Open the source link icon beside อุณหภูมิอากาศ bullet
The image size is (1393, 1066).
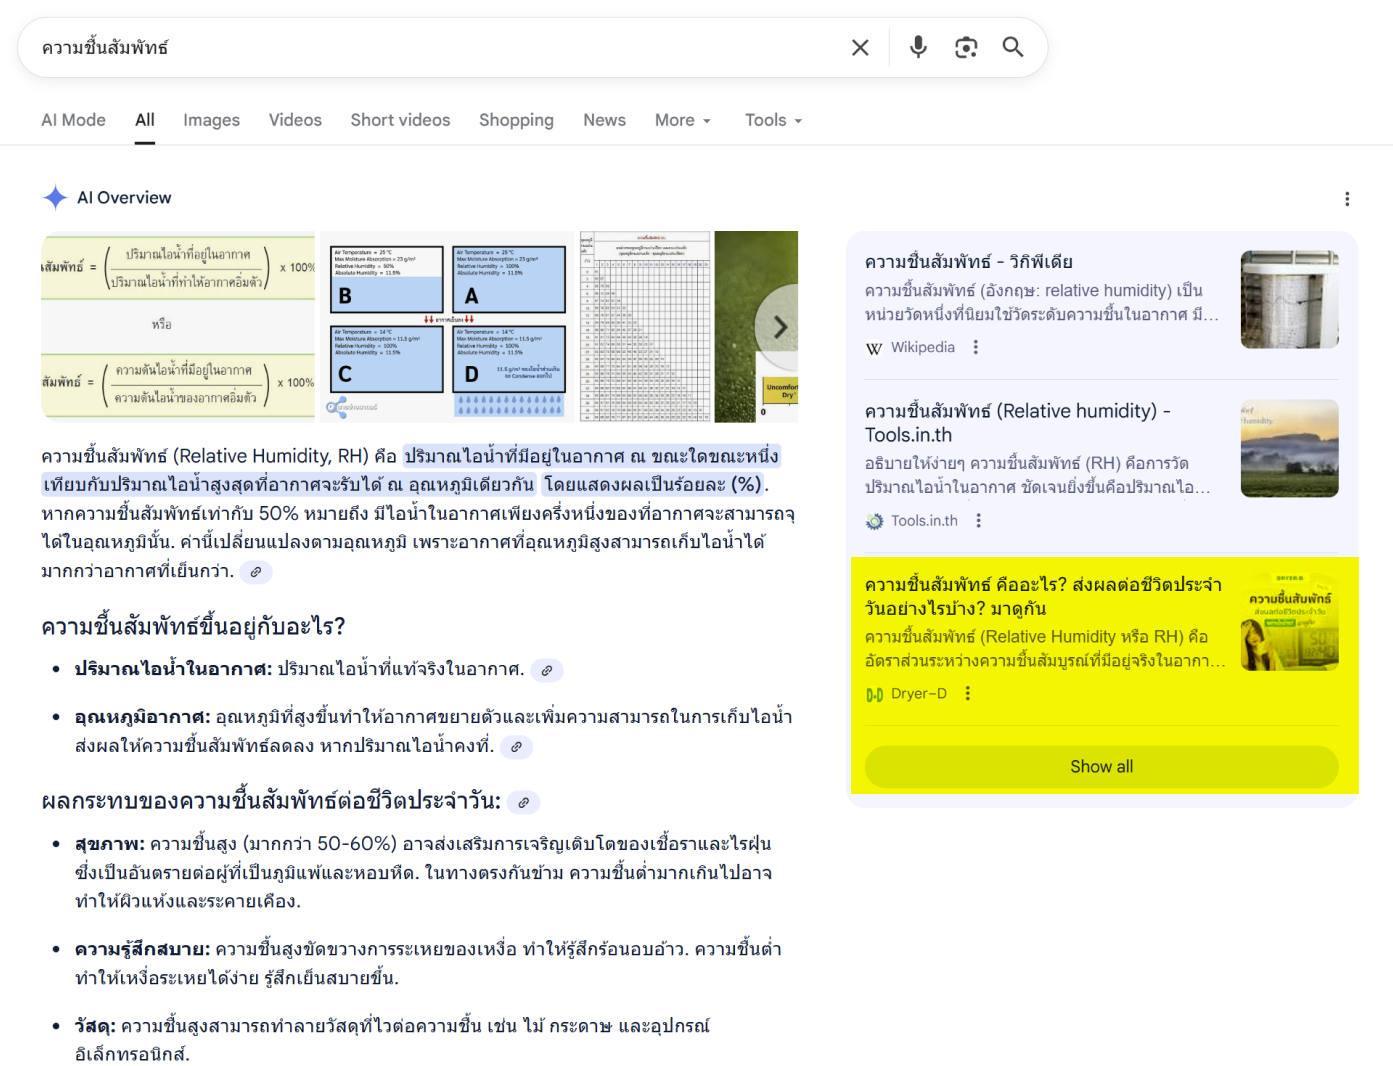click(x=517, y=747)
